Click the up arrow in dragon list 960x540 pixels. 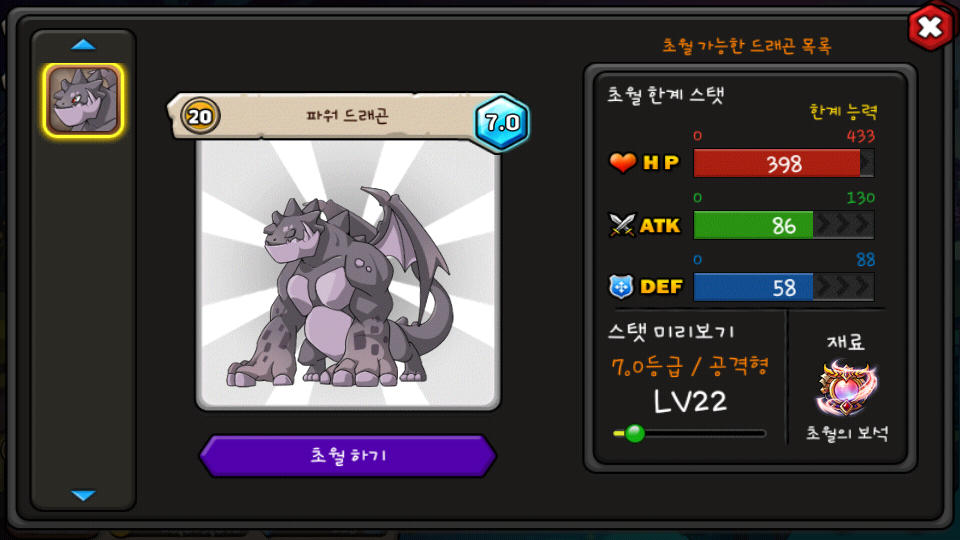tap(83, 45)
